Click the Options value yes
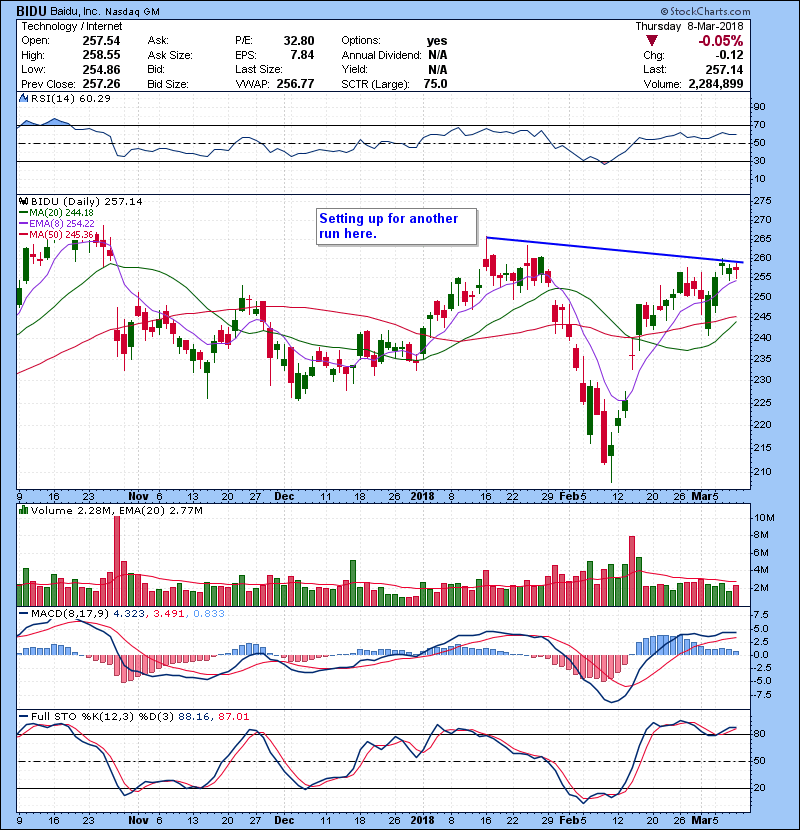This screenshot has width=800, height=830. (437, 41)
